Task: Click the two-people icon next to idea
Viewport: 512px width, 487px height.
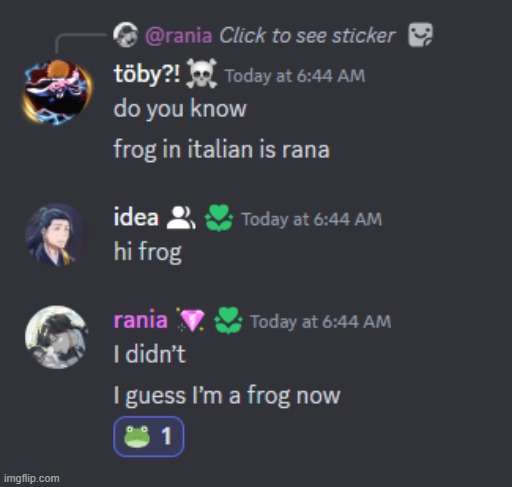Action: tap(180, 218)
